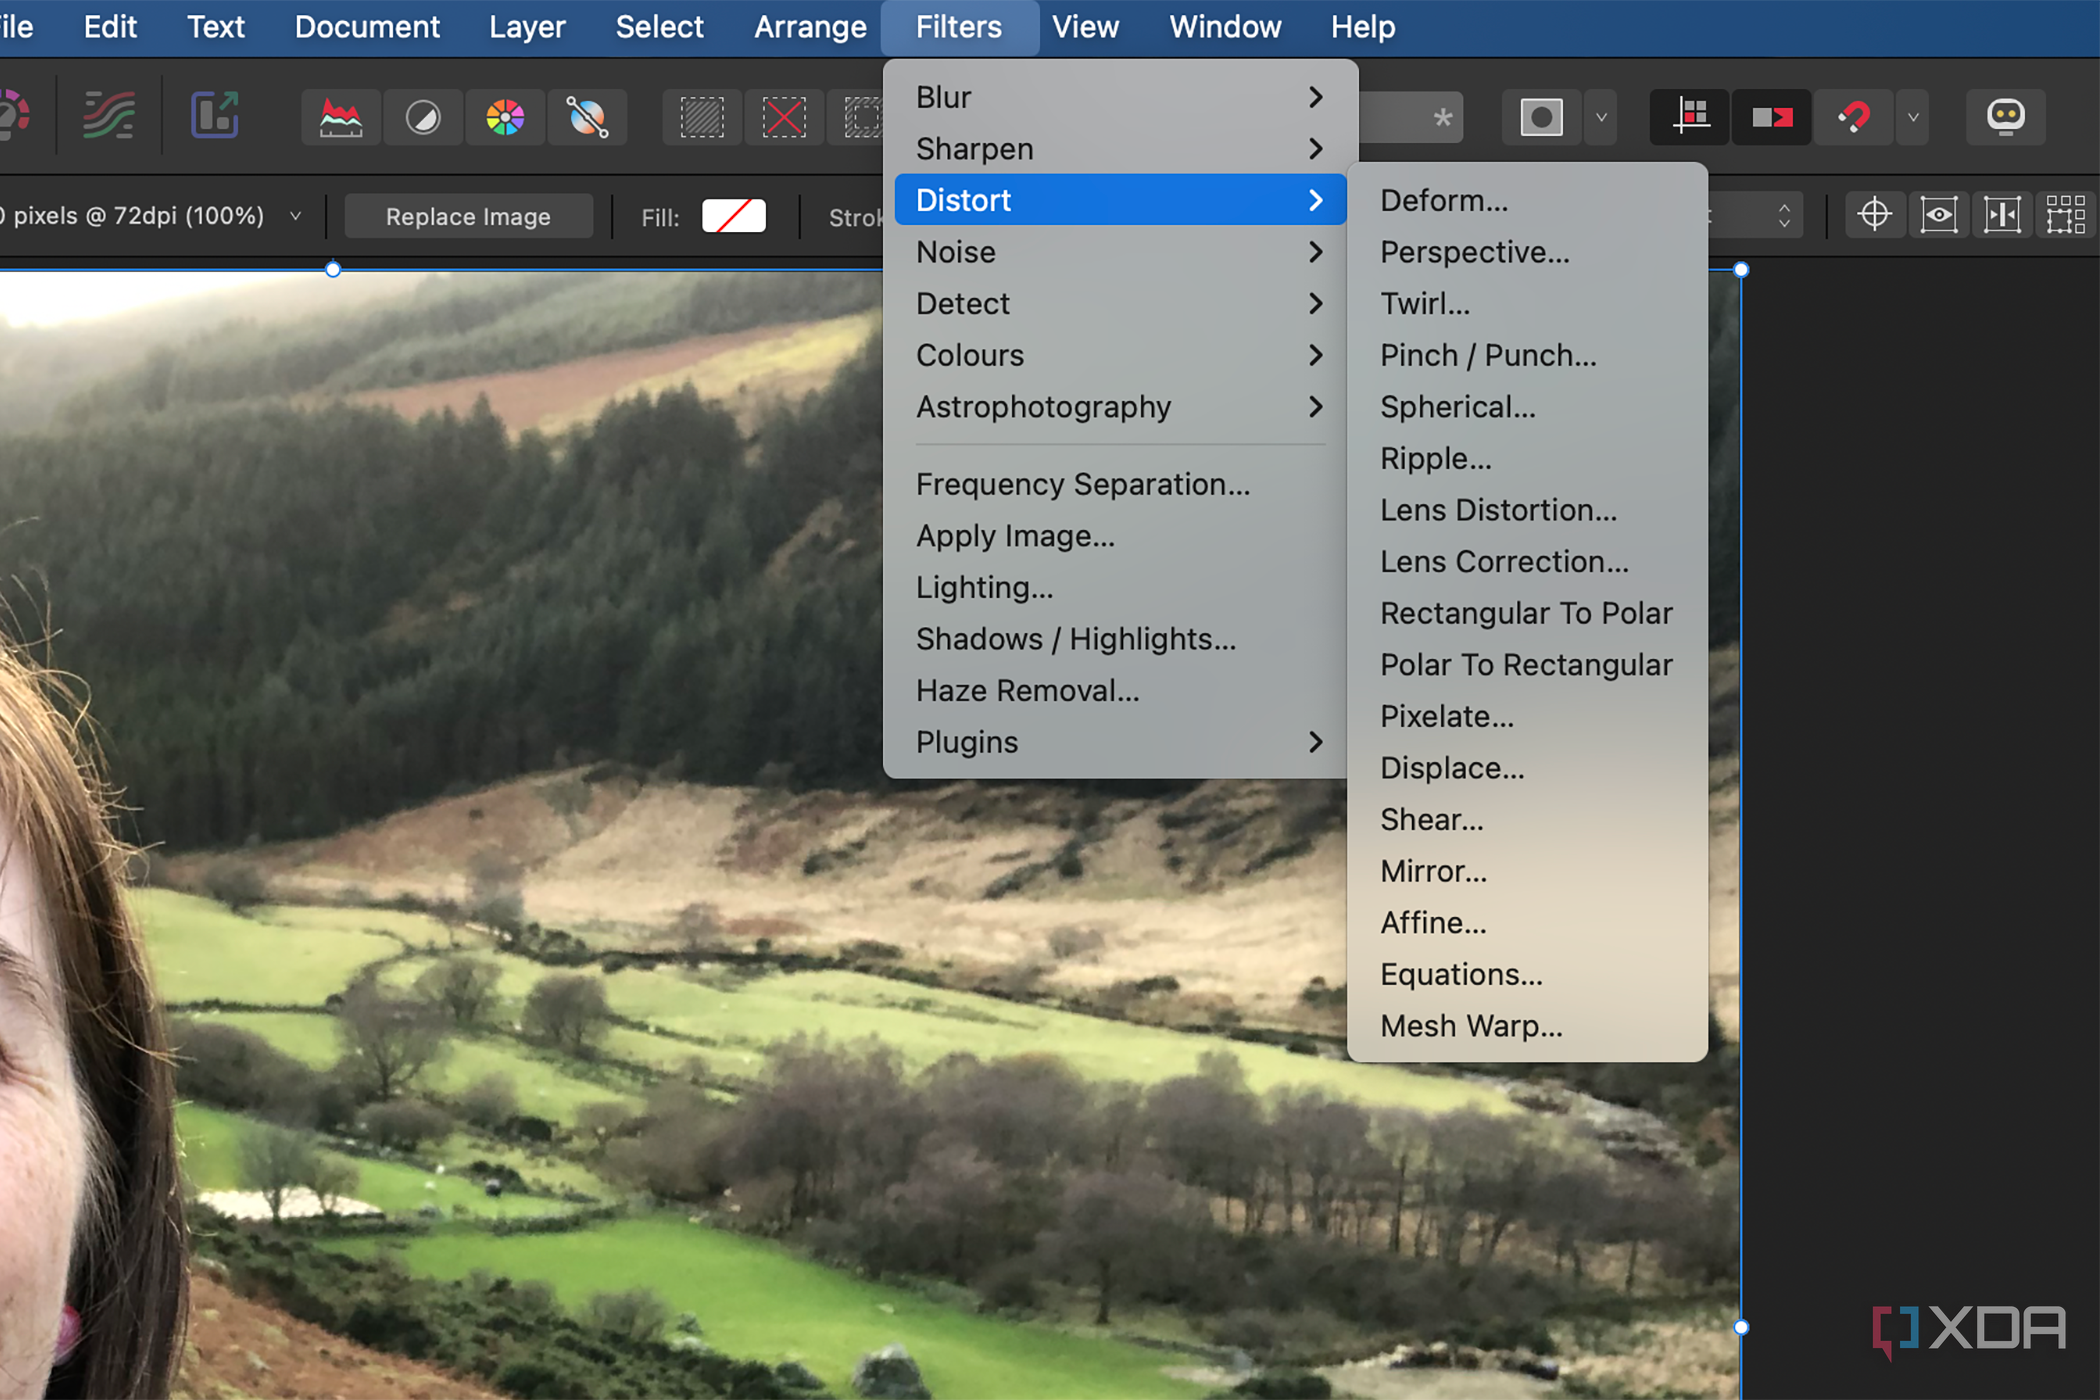Toggle the transform origin crosshair button
The width and height of the screenshot is (2100, 1400).
point(1874,214)
